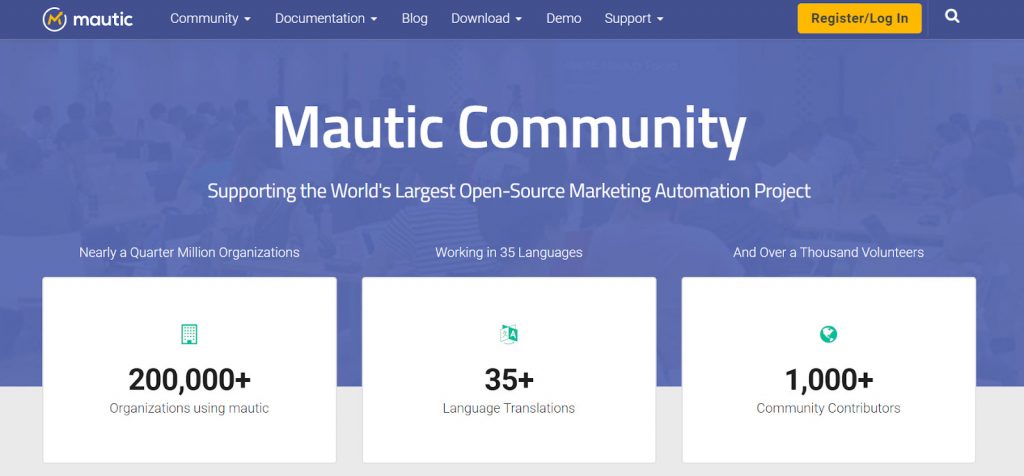Expand the Documentation dropdown arrow

pos(374,20)
